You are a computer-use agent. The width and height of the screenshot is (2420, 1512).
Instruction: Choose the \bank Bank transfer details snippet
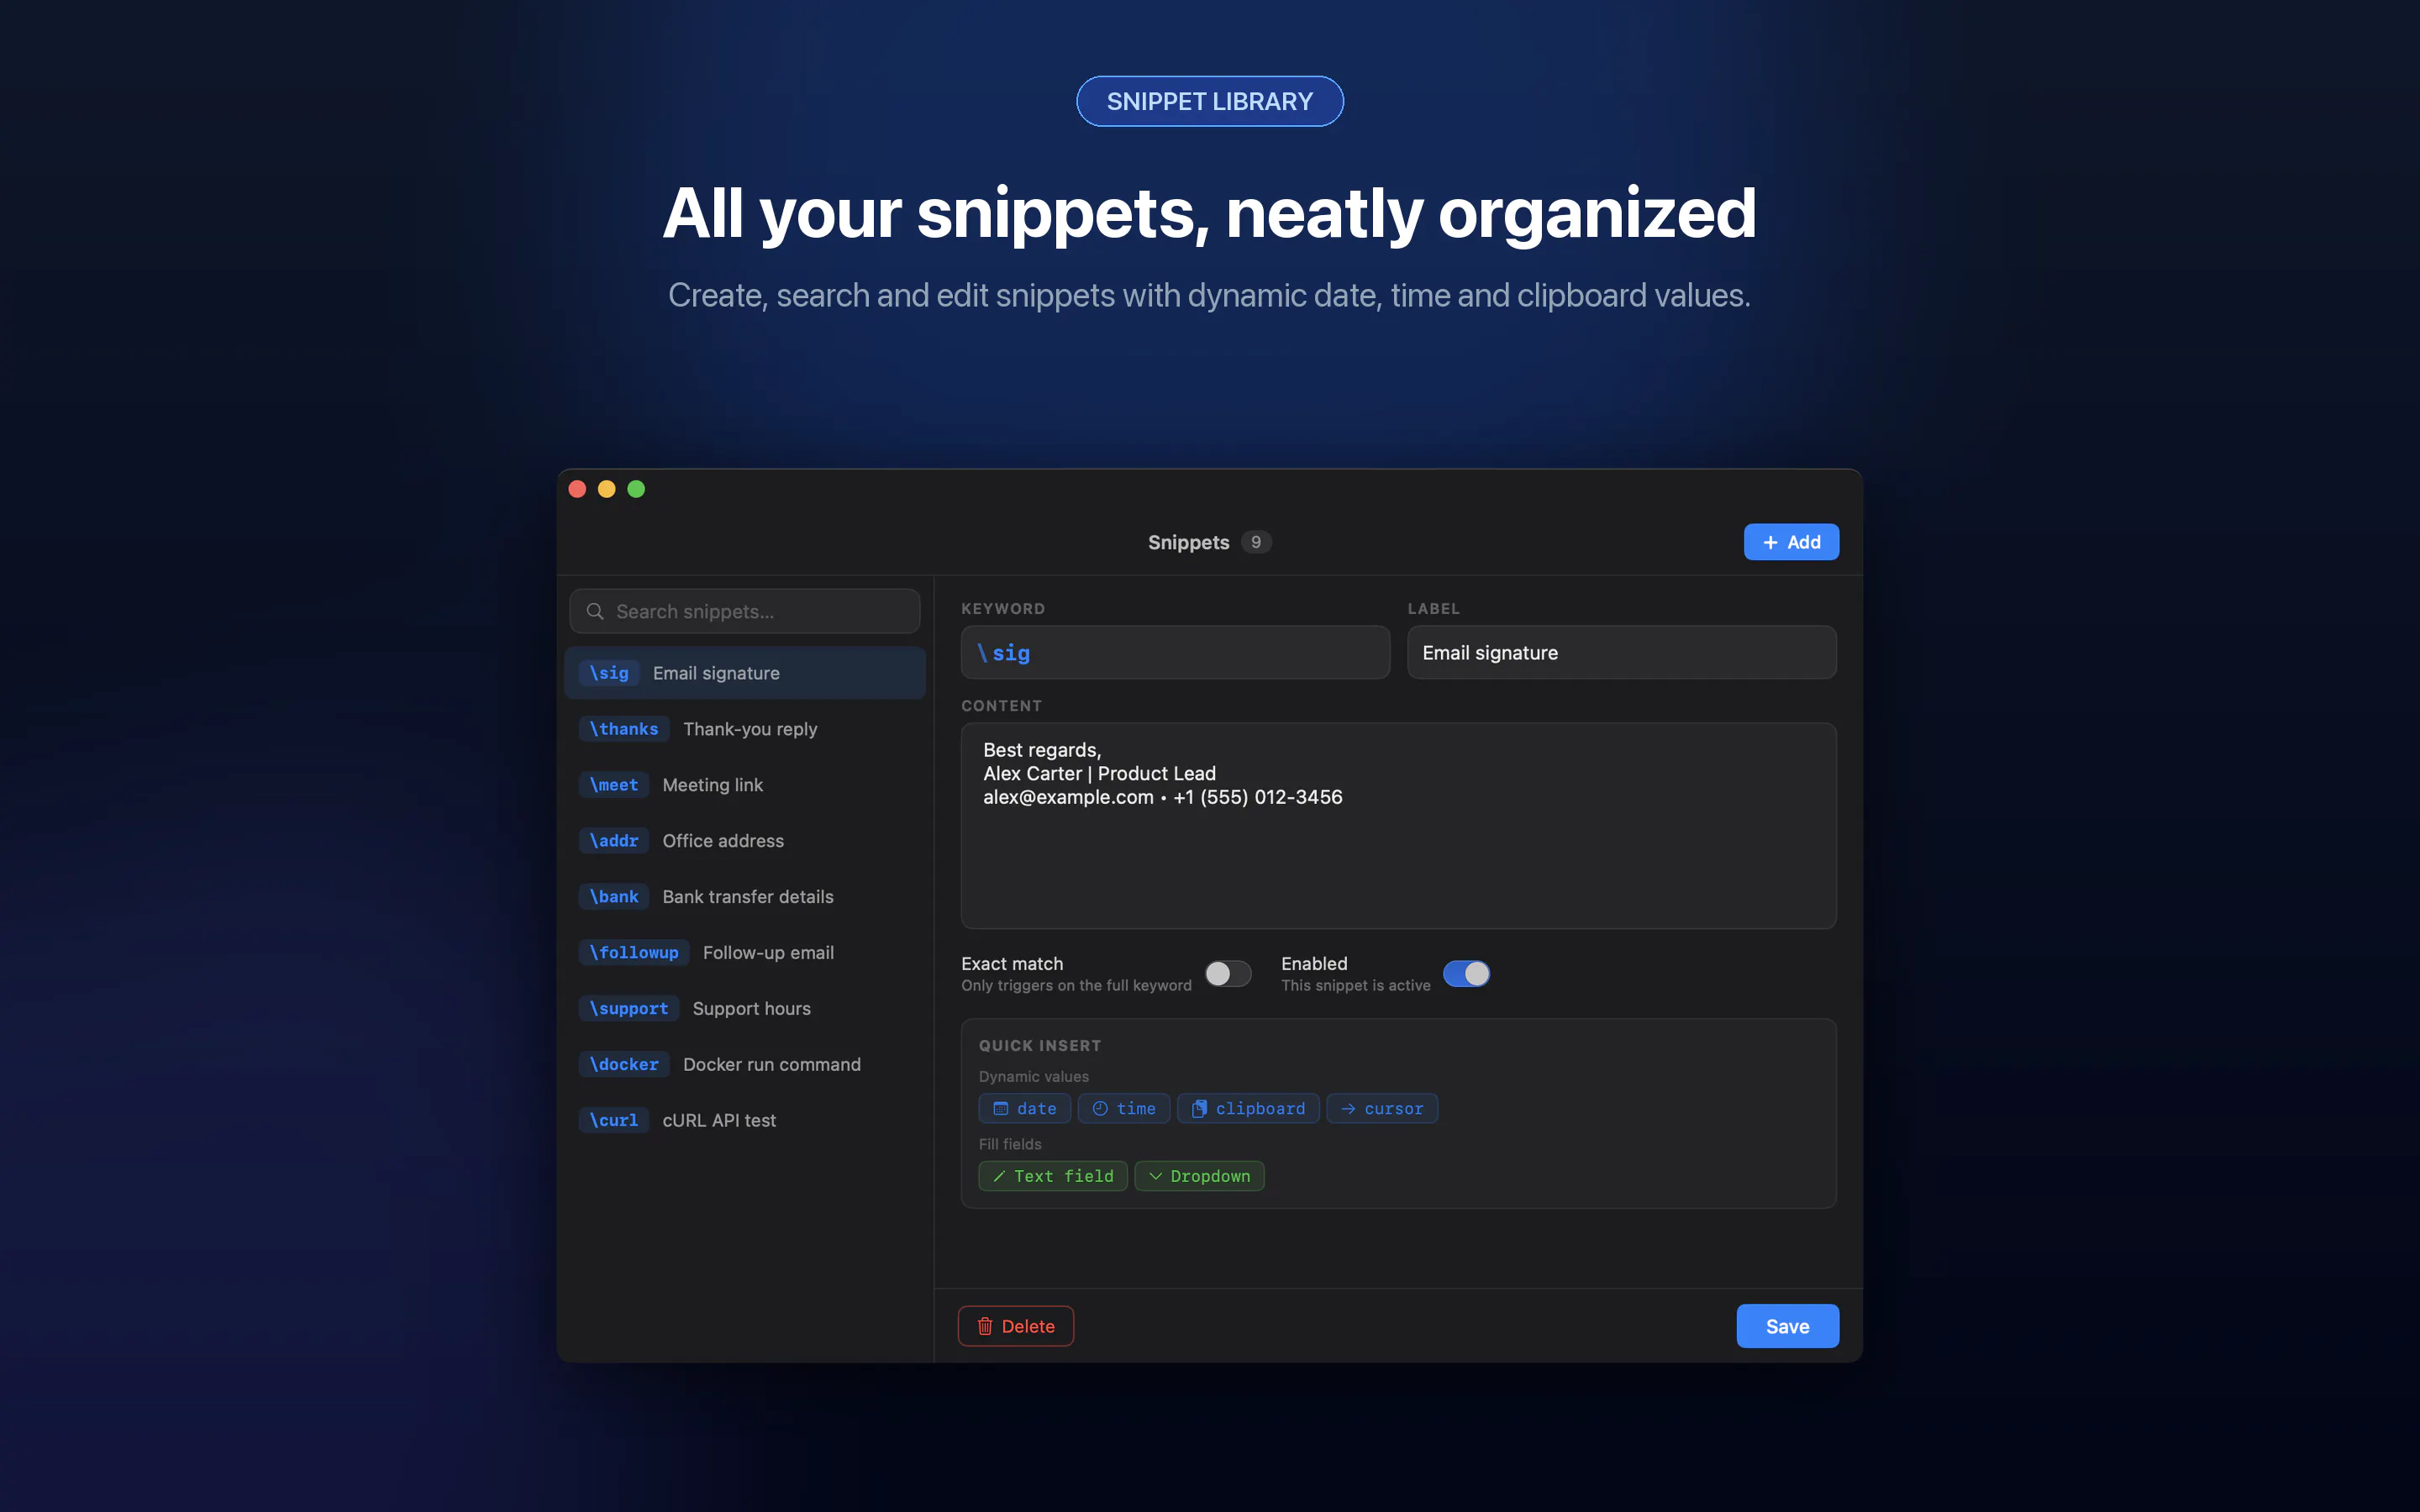coord(744,897)
